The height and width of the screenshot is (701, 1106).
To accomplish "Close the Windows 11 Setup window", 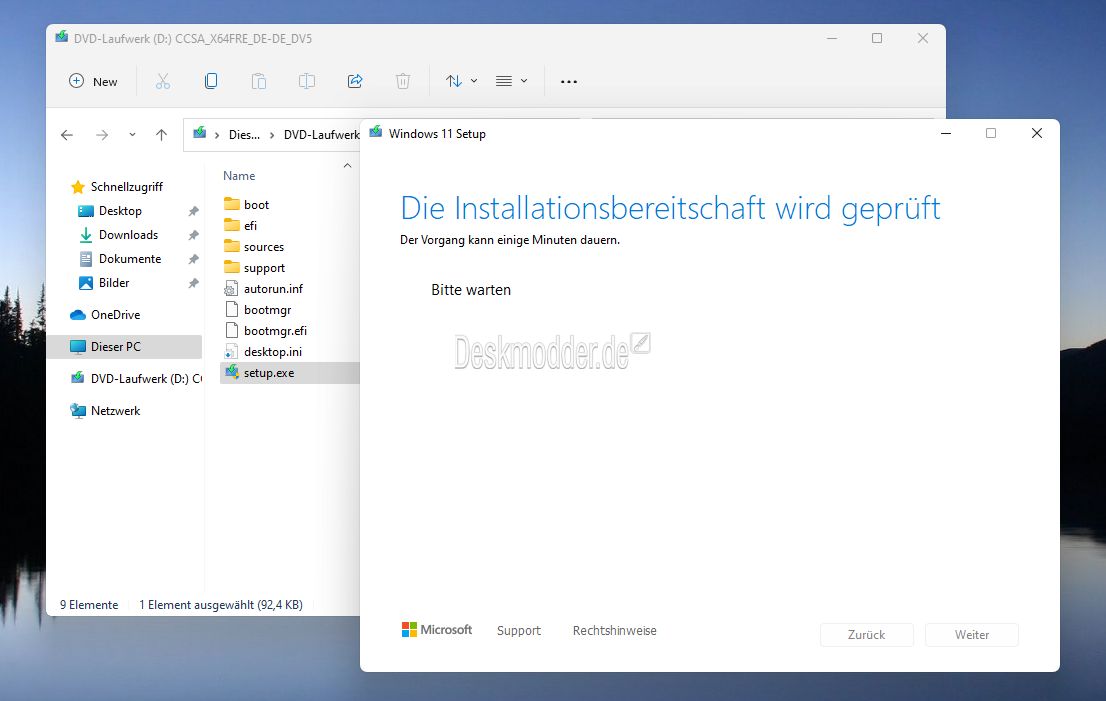I will [1036, 133].
